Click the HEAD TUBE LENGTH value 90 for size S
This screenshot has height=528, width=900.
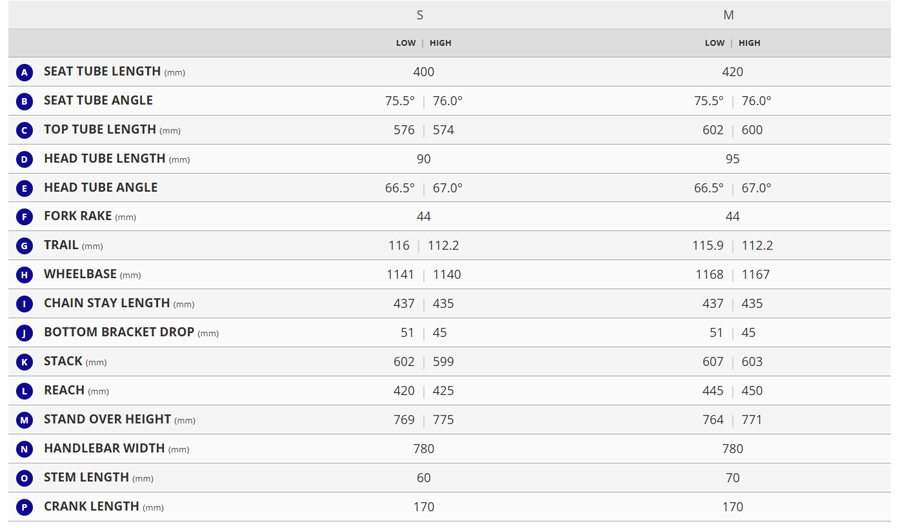(423, 159)
